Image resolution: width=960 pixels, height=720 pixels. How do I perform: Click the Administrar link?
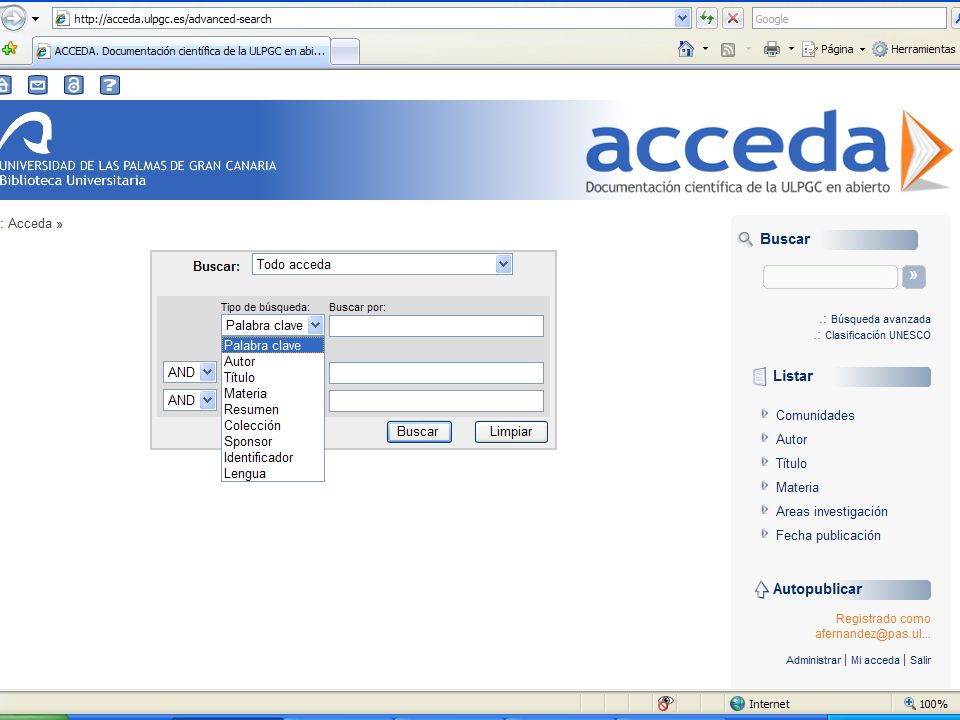[x=813, y=660]
